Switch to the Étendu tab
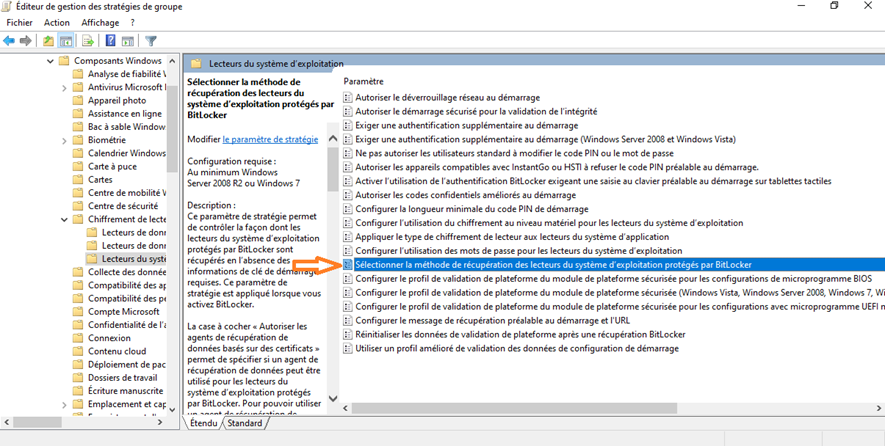Viewport: 885px width, 446px height. click(204, 423)
